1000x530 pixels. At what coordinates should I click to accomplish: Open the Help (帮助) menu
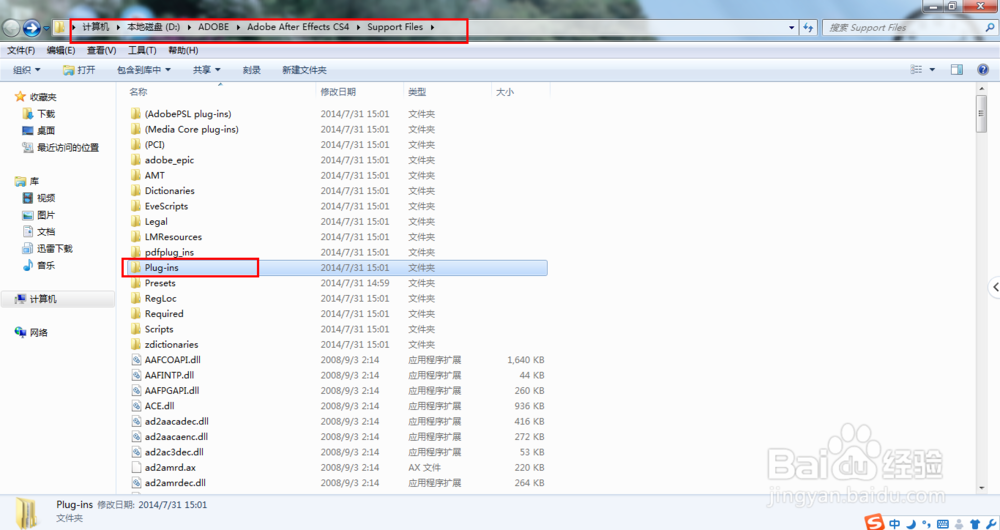tap(183, 50)
